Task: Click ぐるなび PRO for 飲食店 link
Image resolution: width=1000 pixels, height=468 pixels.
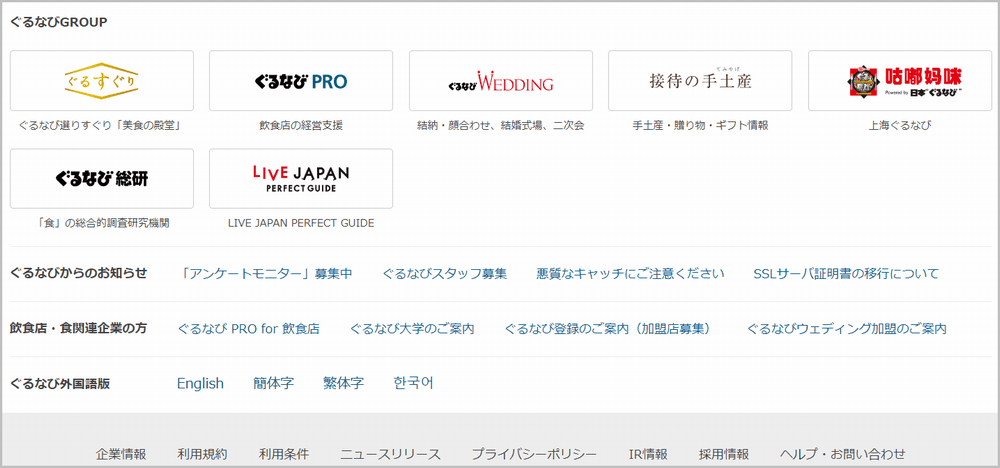Action: [x=248, y=328]
